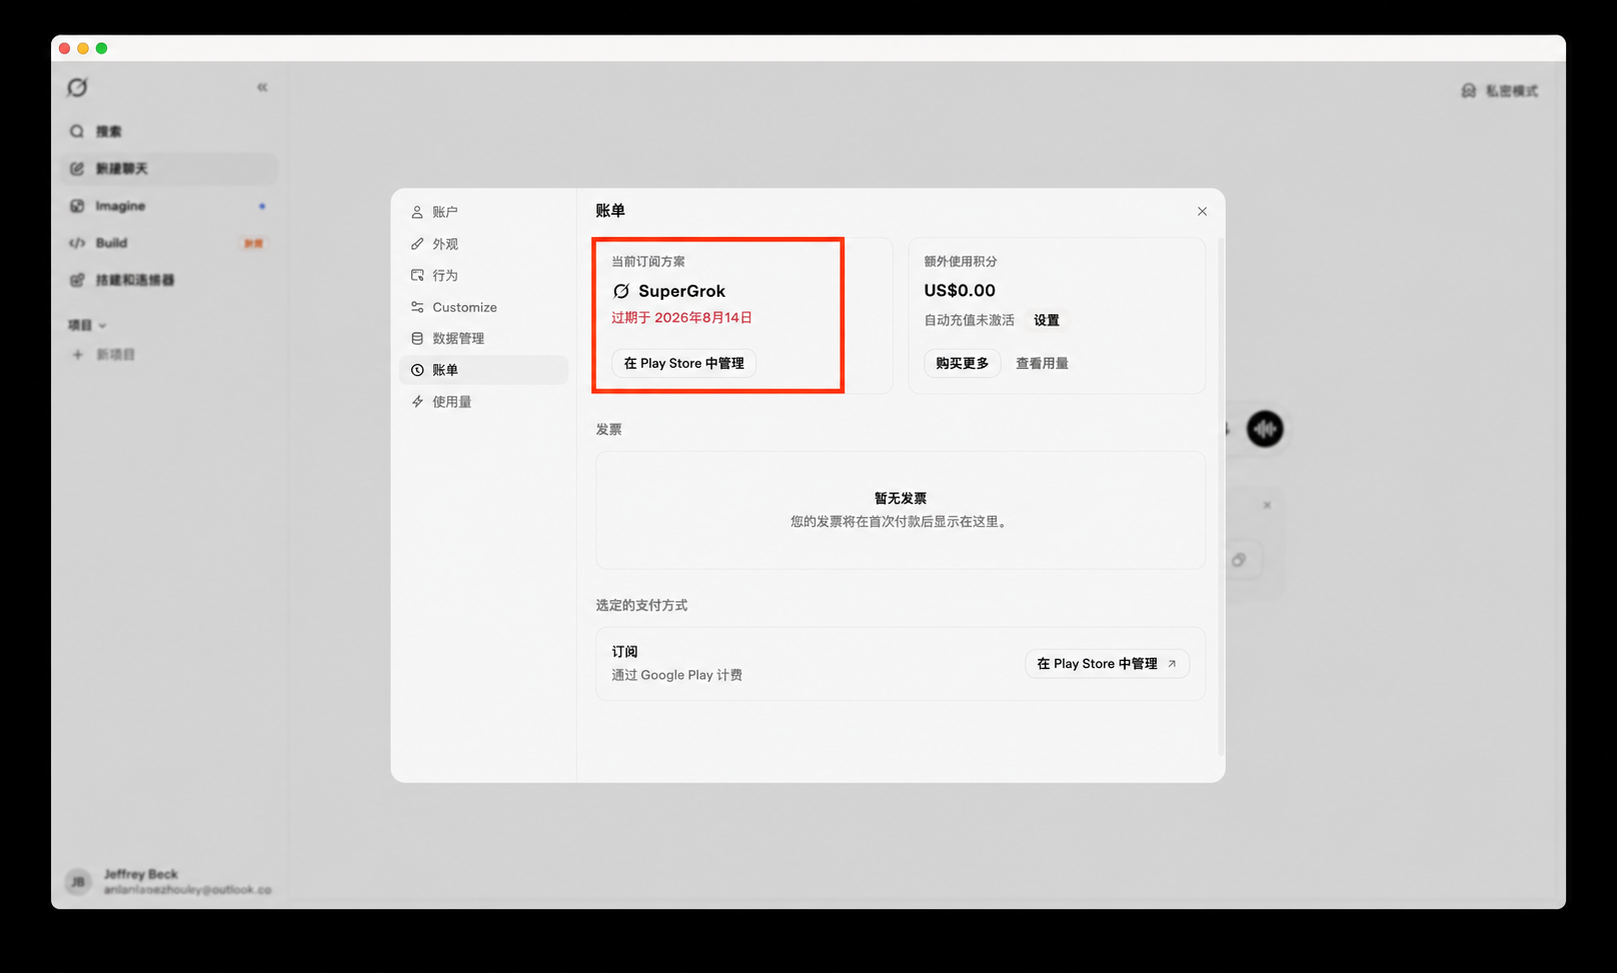Open the 外观 appearance settings
Image resolution: width=1617 pixels, height=973 pixels.
[483, 244]
